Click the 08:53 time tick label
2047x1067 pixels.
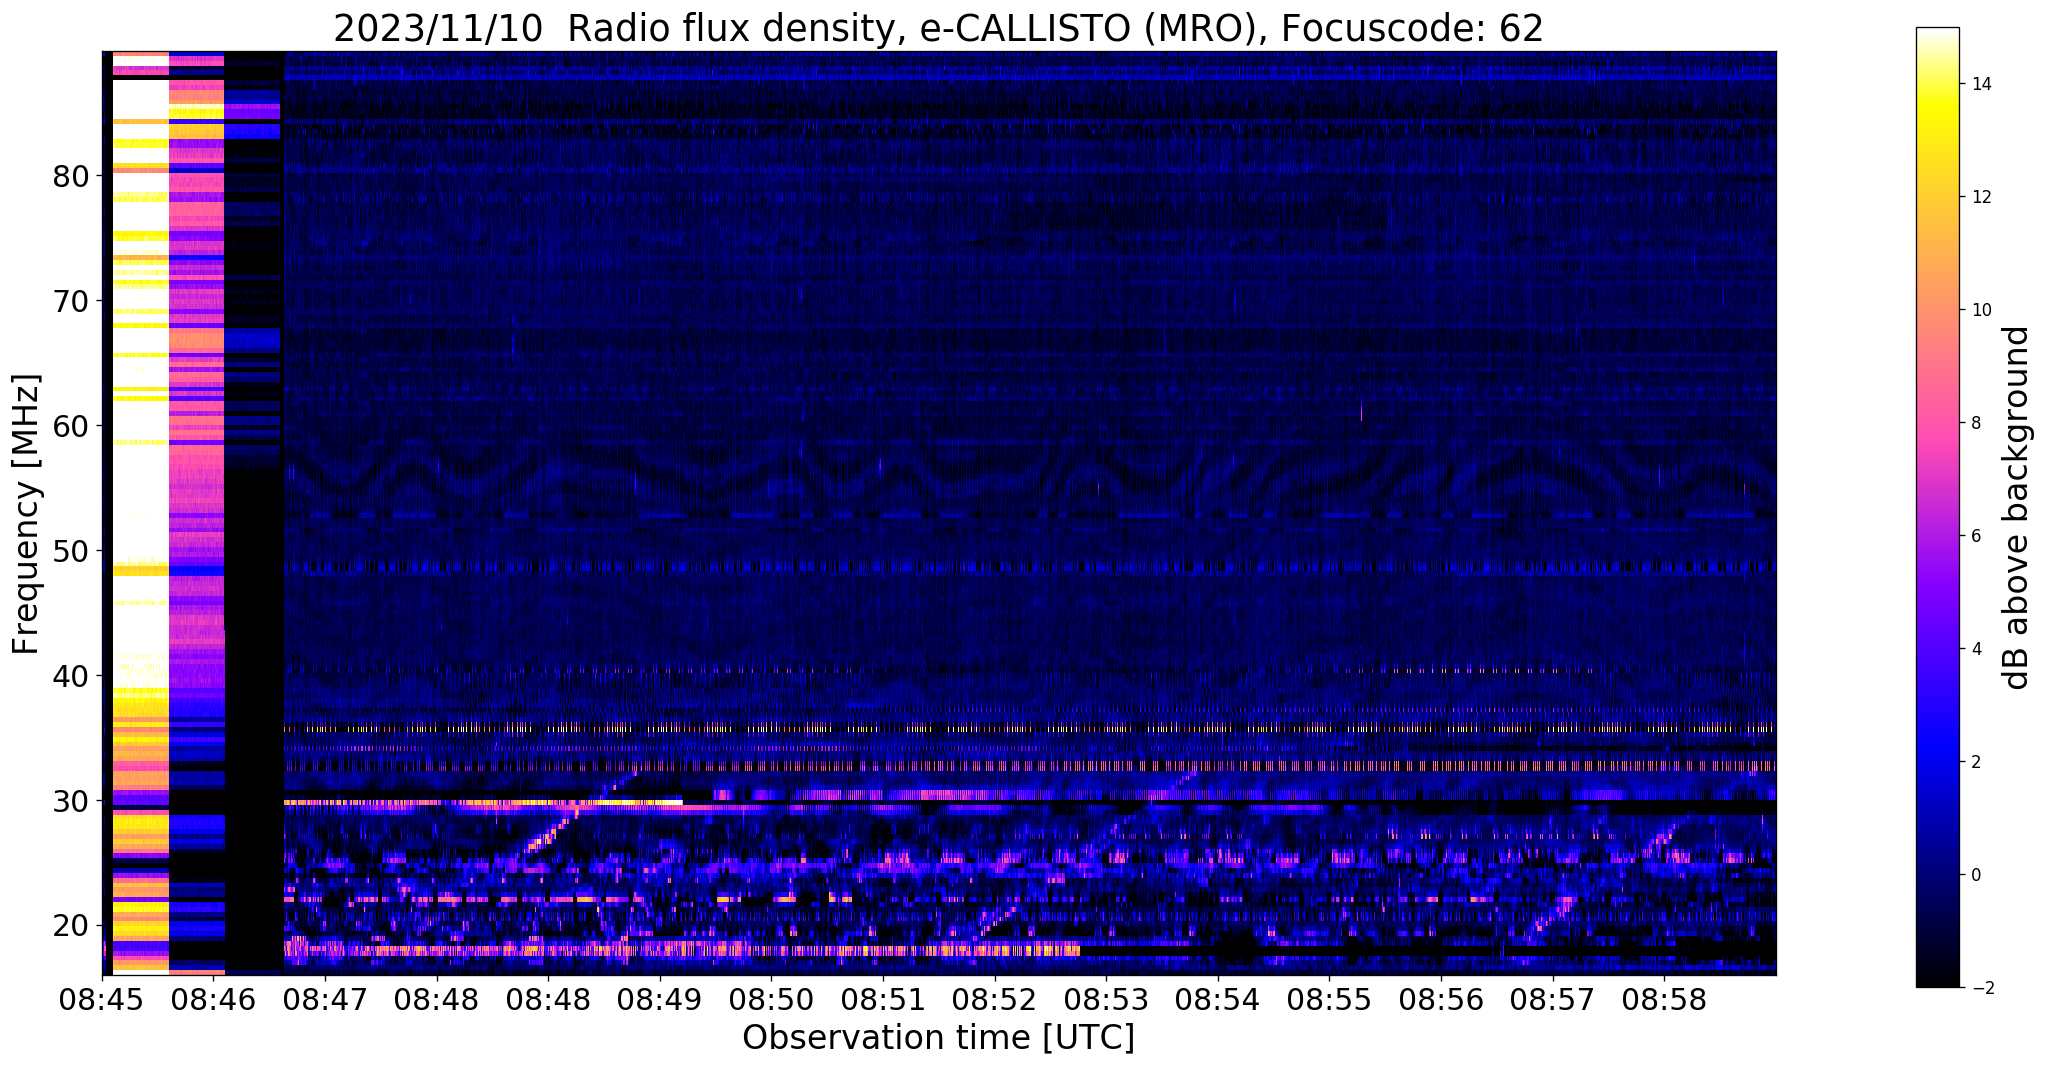[x=1105, y=1000]
